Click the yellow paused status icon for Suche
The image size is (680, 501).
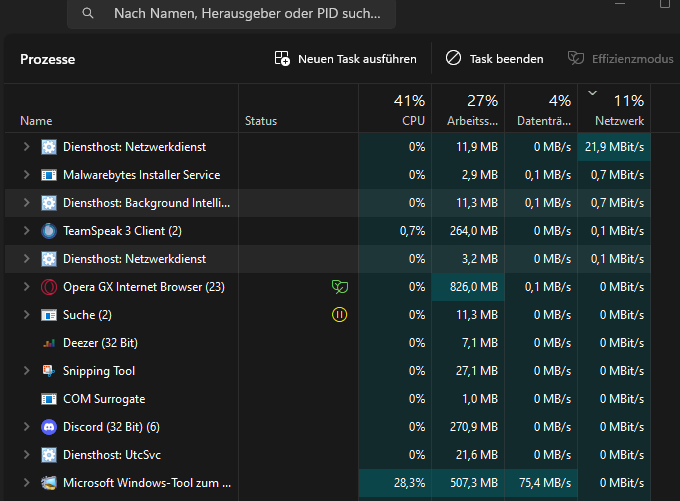coord(340,315)
